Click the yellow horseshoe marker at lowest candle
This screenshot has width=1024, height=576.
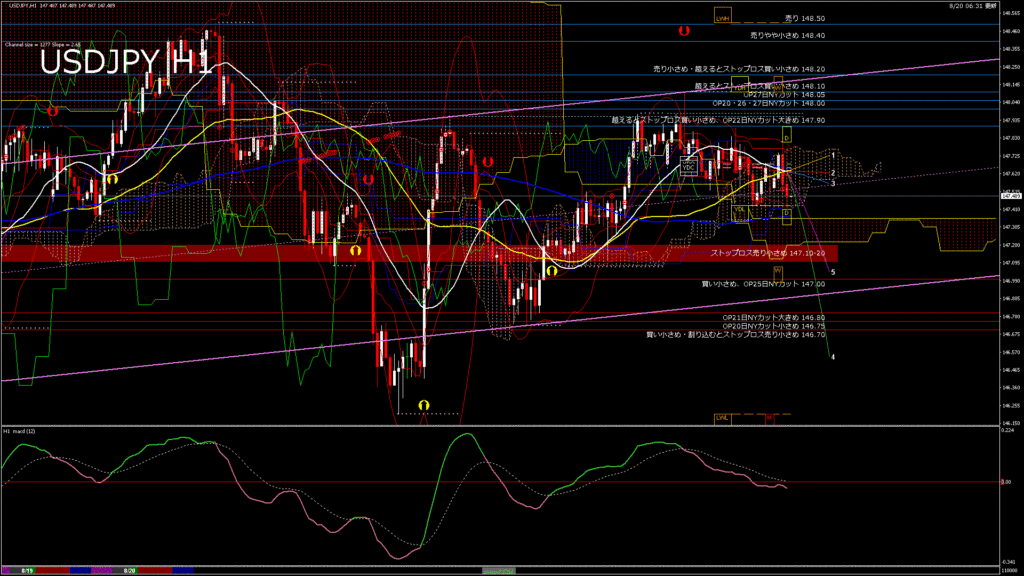(x=424, y=404)
